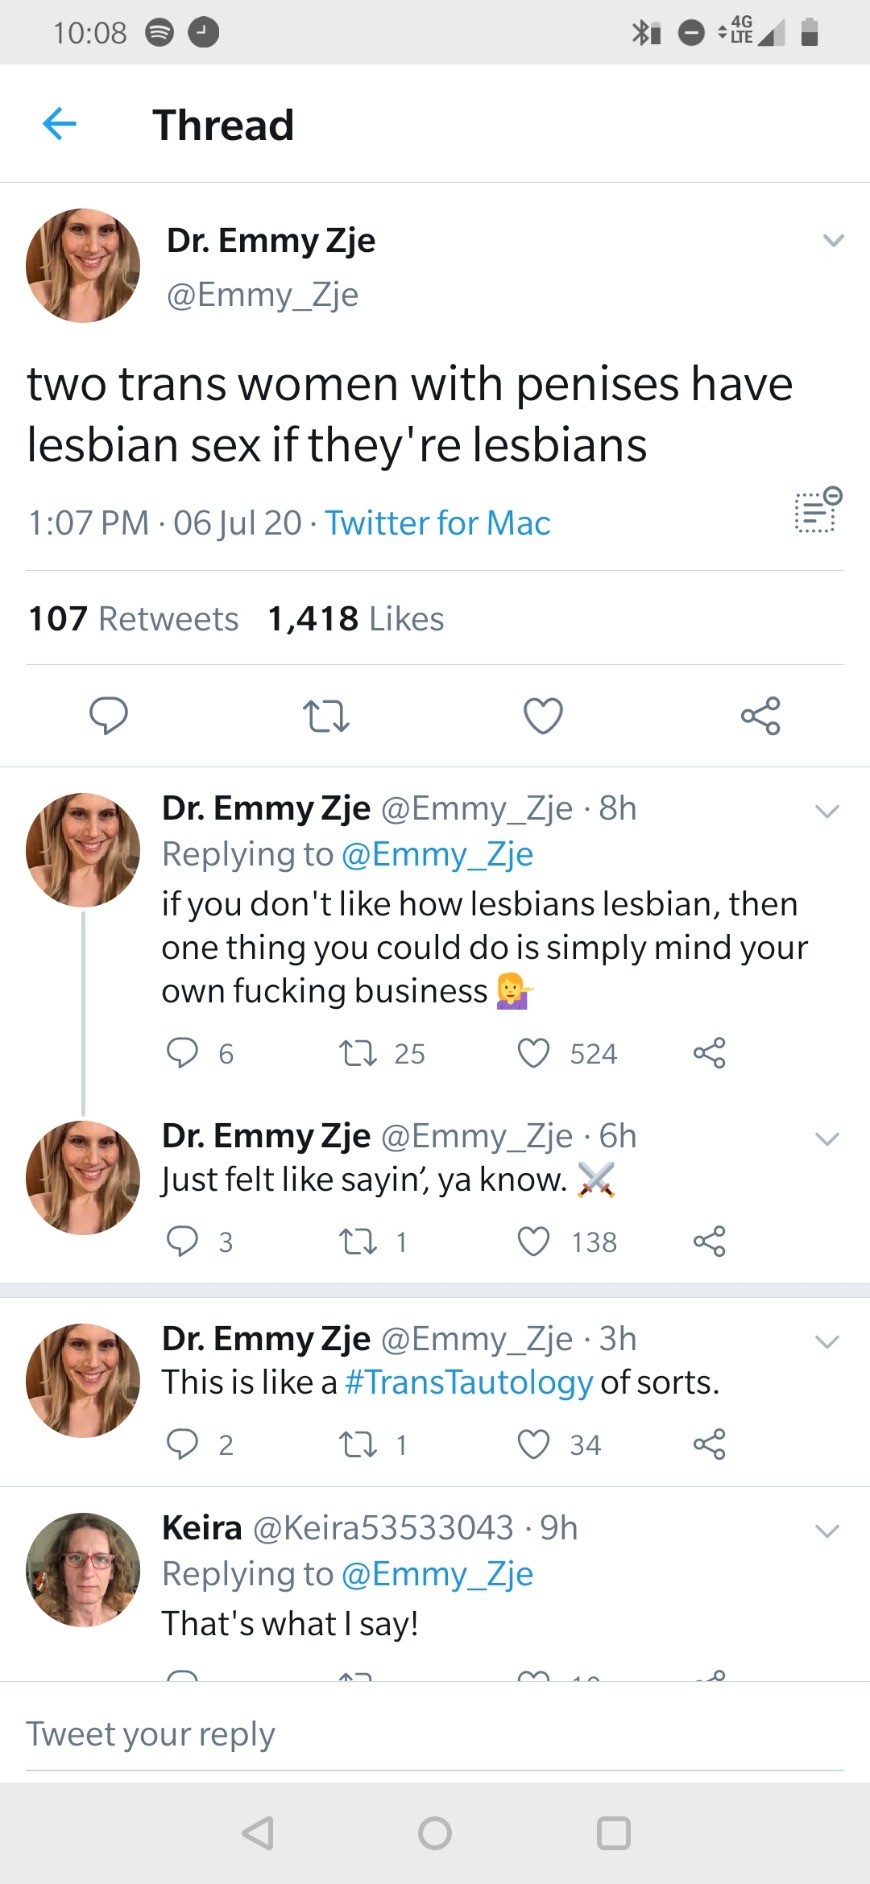Open options chevron on the 8h reply
The height and width of the screenshot is (1884, 870).
point(827,810)
